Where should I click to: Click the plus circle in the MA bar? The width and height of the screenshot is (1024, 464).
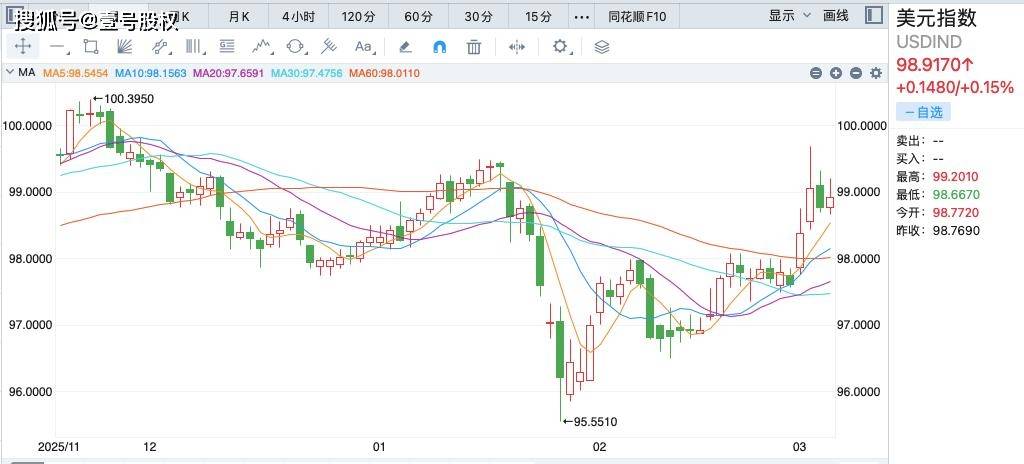836,73
